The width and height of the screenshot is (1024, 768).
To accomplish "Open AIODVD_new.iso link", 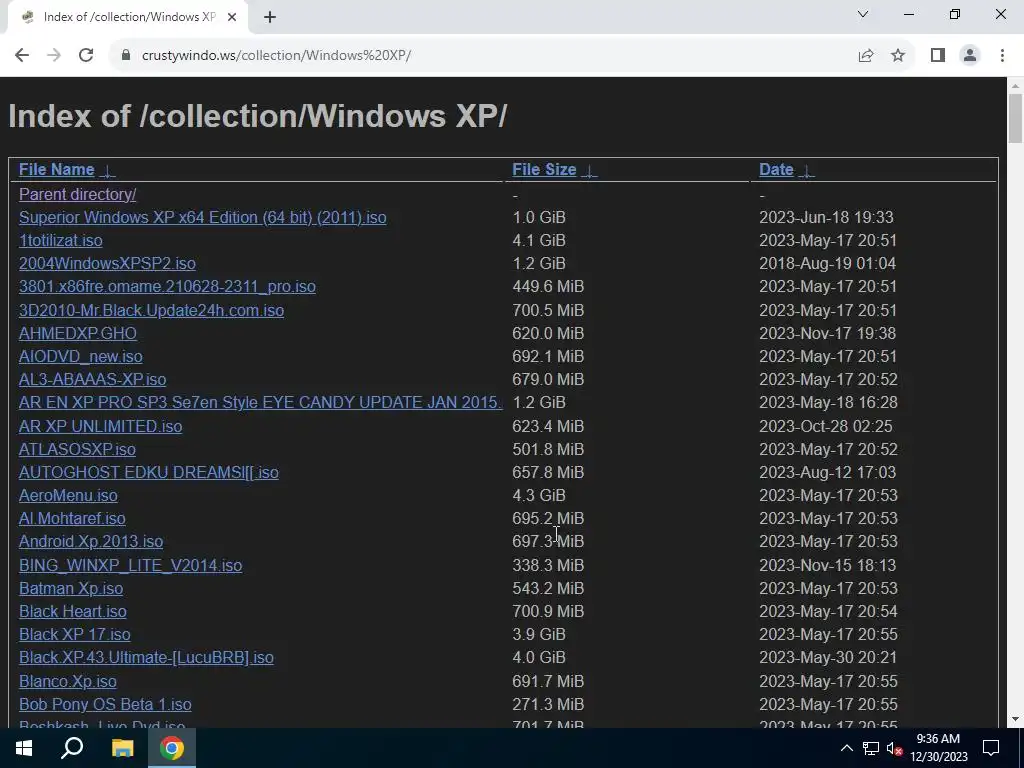I will coord(80,356).
